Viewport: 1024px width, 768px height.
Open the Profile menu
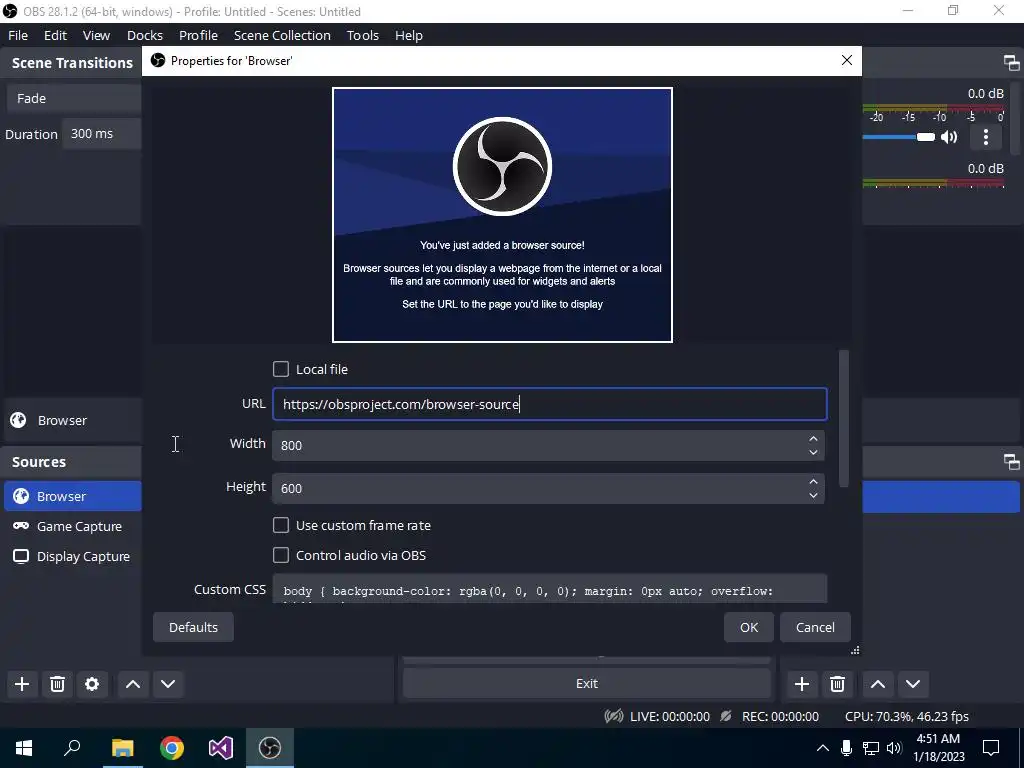coord(198,35)
